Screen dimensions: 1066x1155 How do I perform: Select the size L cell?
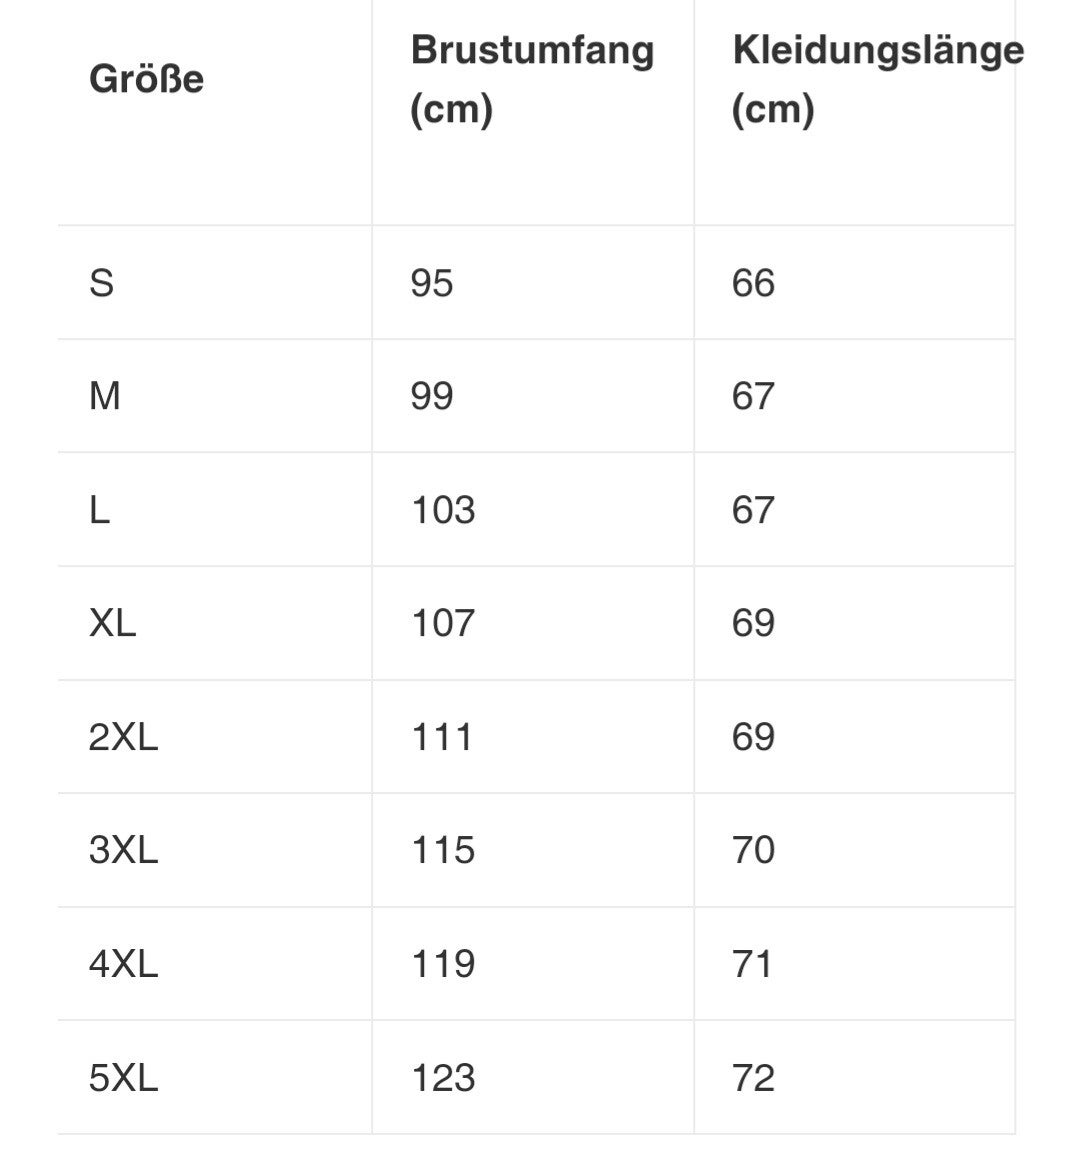[100, 510]
